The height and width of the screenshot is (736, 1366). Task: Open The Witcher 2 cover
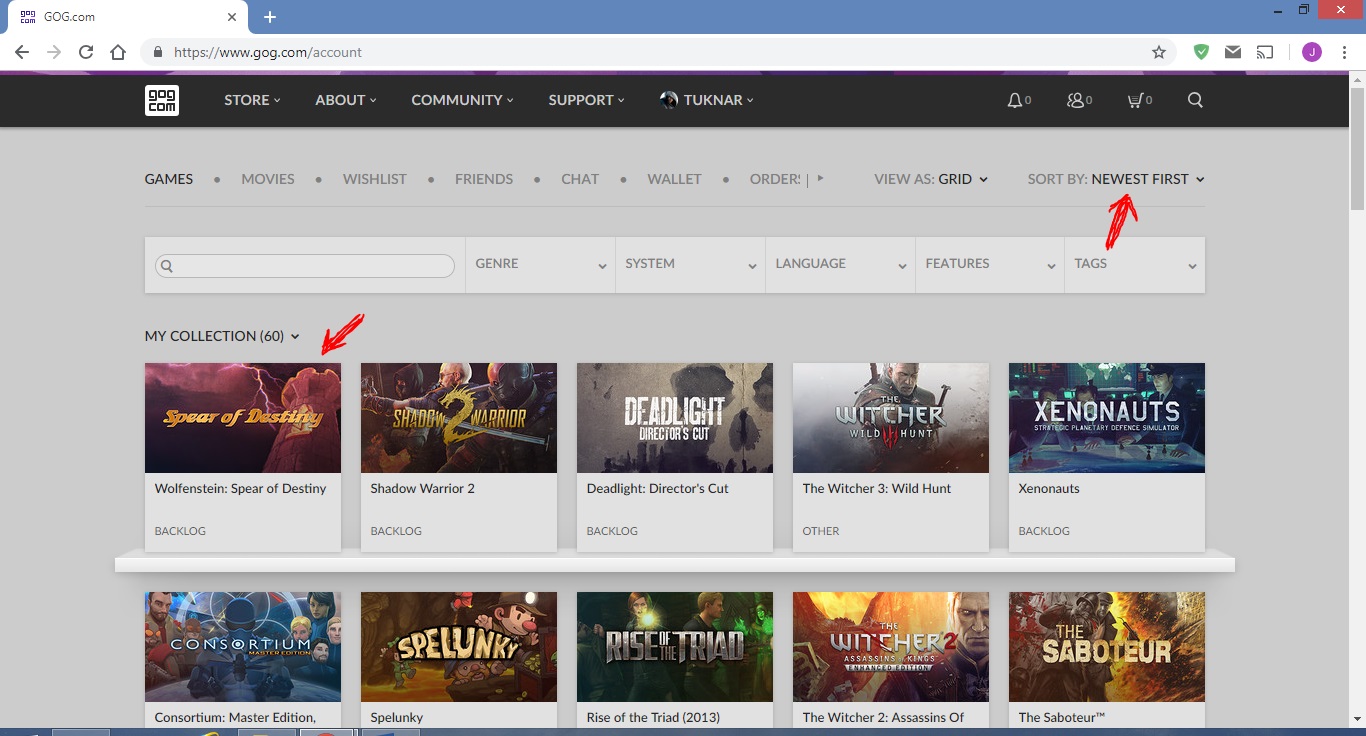pos(891,647)
